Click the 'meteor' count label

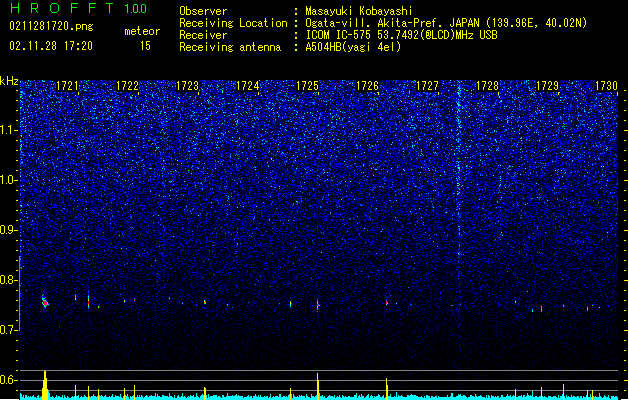142,31
